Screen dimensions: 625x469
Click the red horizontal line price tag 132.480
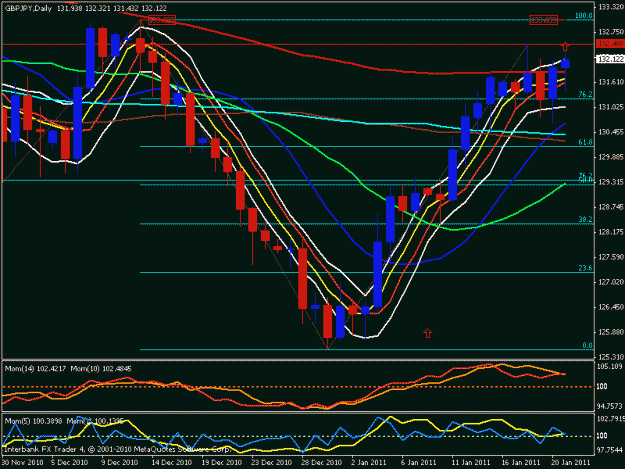coord(610,44)
